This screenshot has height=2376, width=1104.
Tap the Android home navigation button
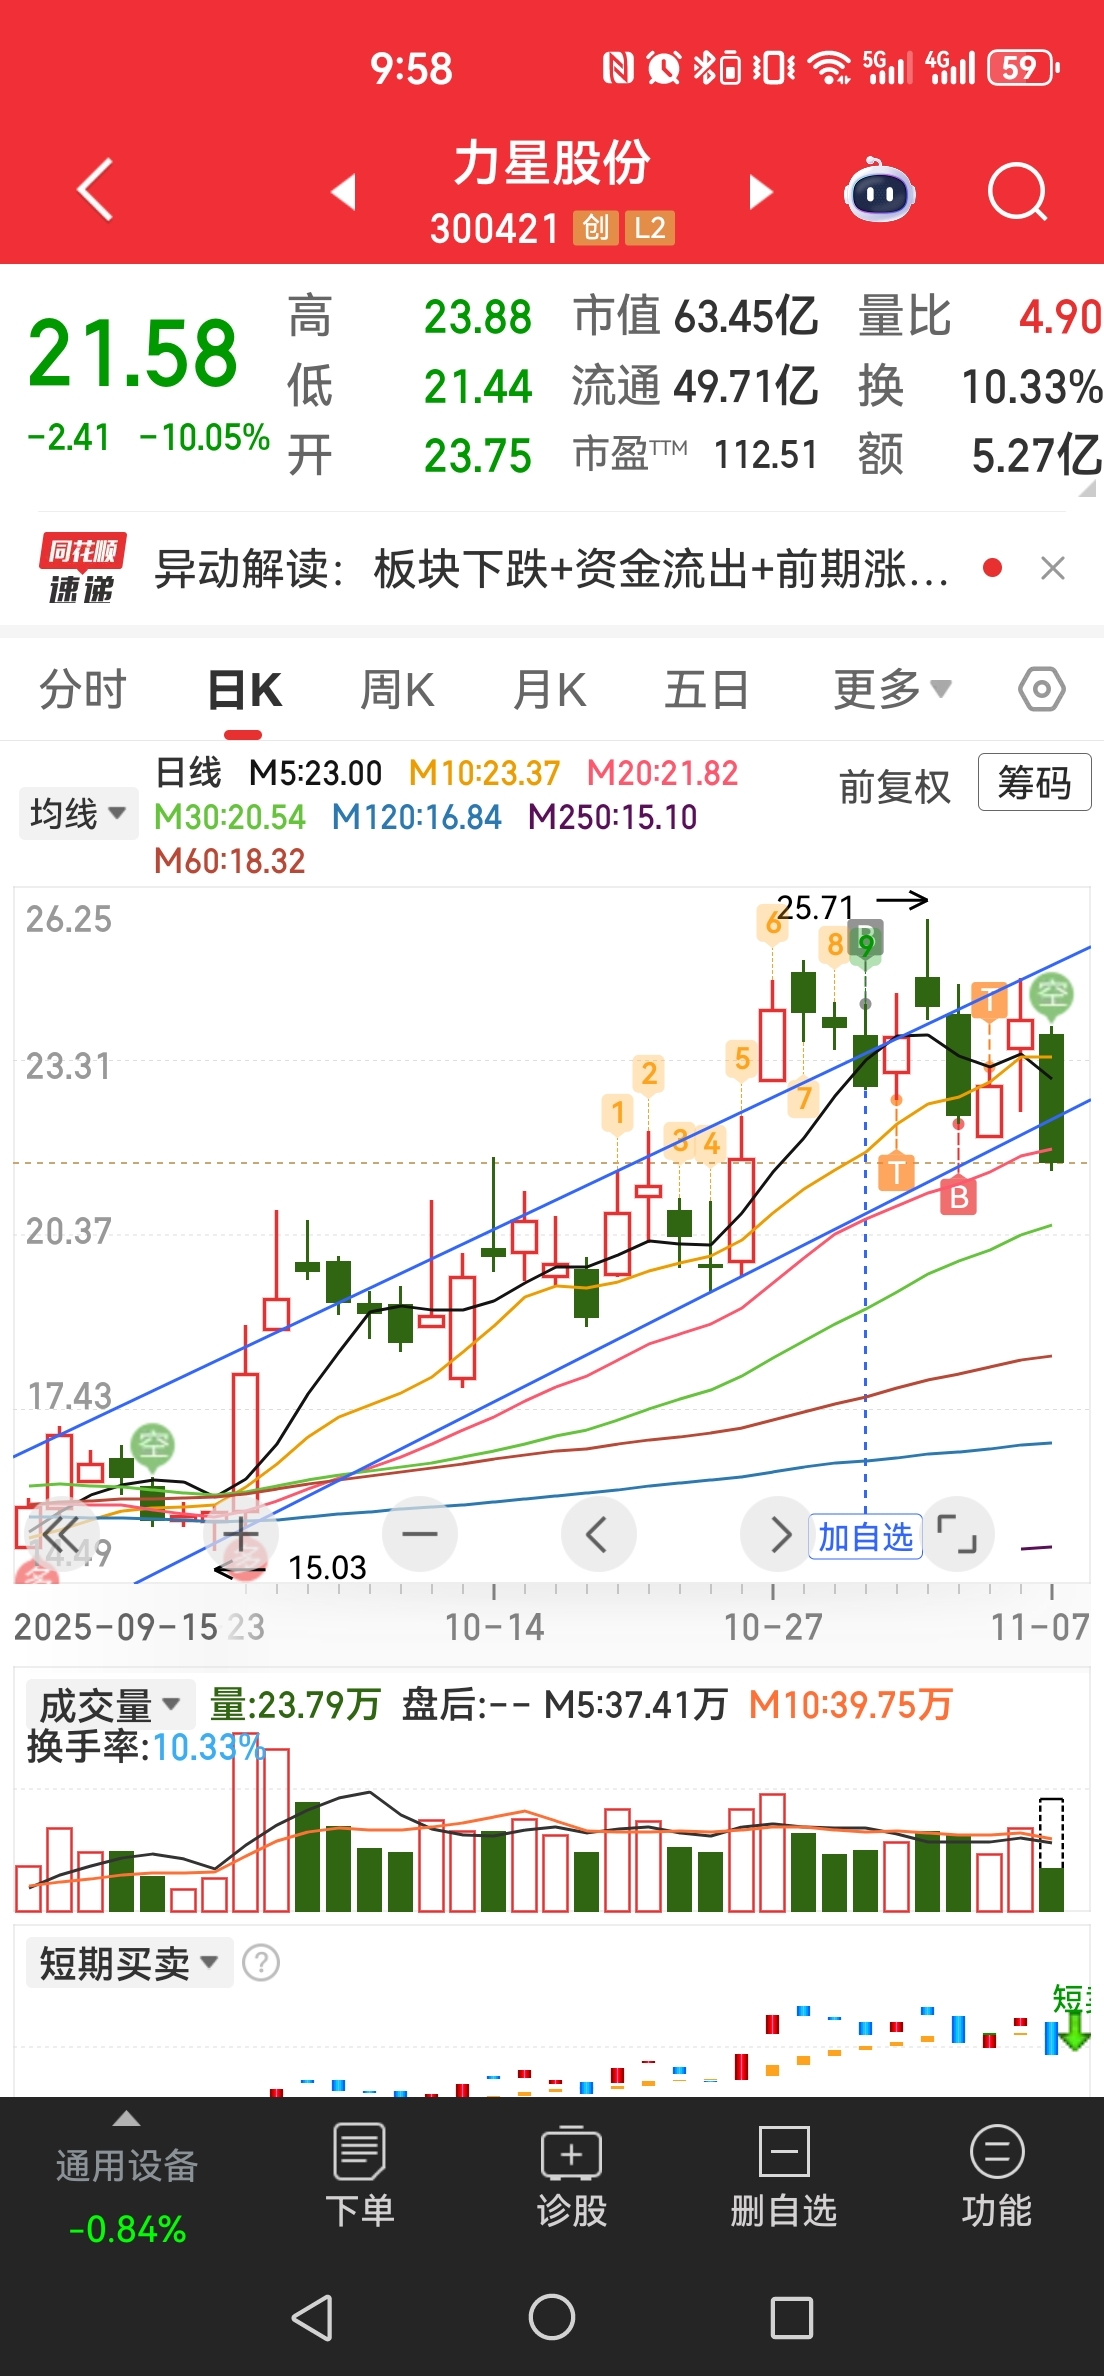tap(552, 2317)
